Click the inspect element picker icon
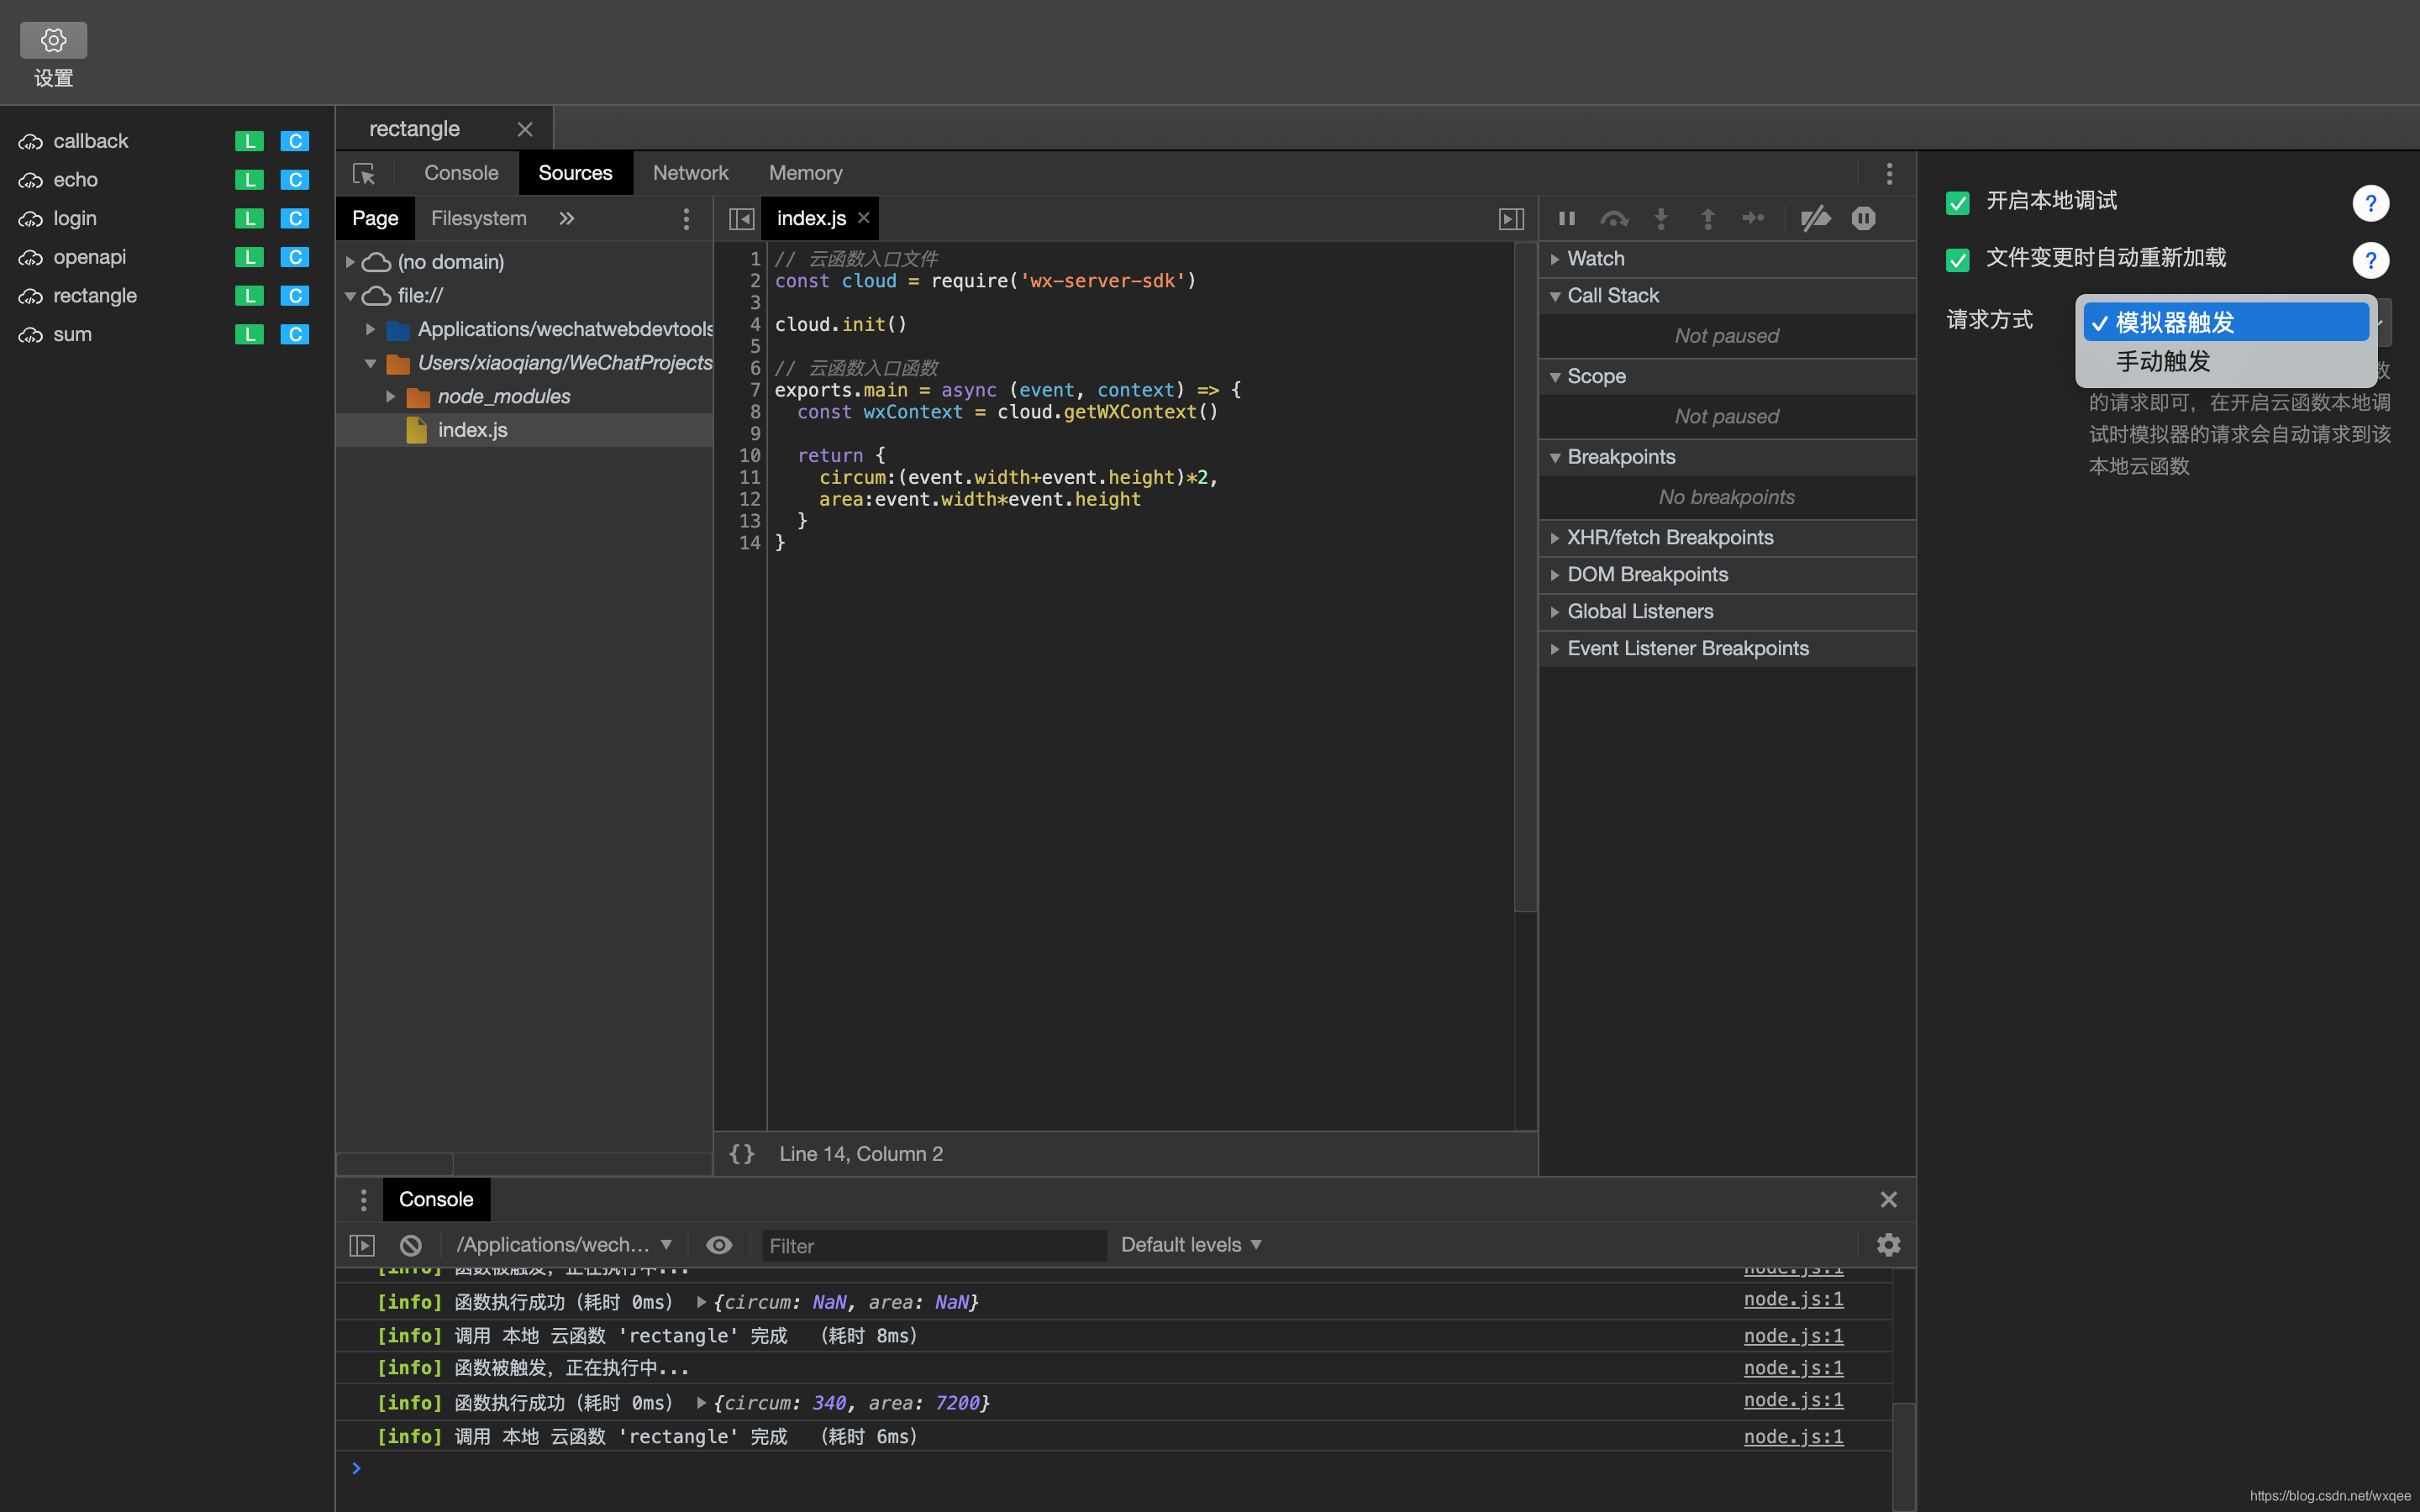The image size is (2420, 1512). [364, 174]
